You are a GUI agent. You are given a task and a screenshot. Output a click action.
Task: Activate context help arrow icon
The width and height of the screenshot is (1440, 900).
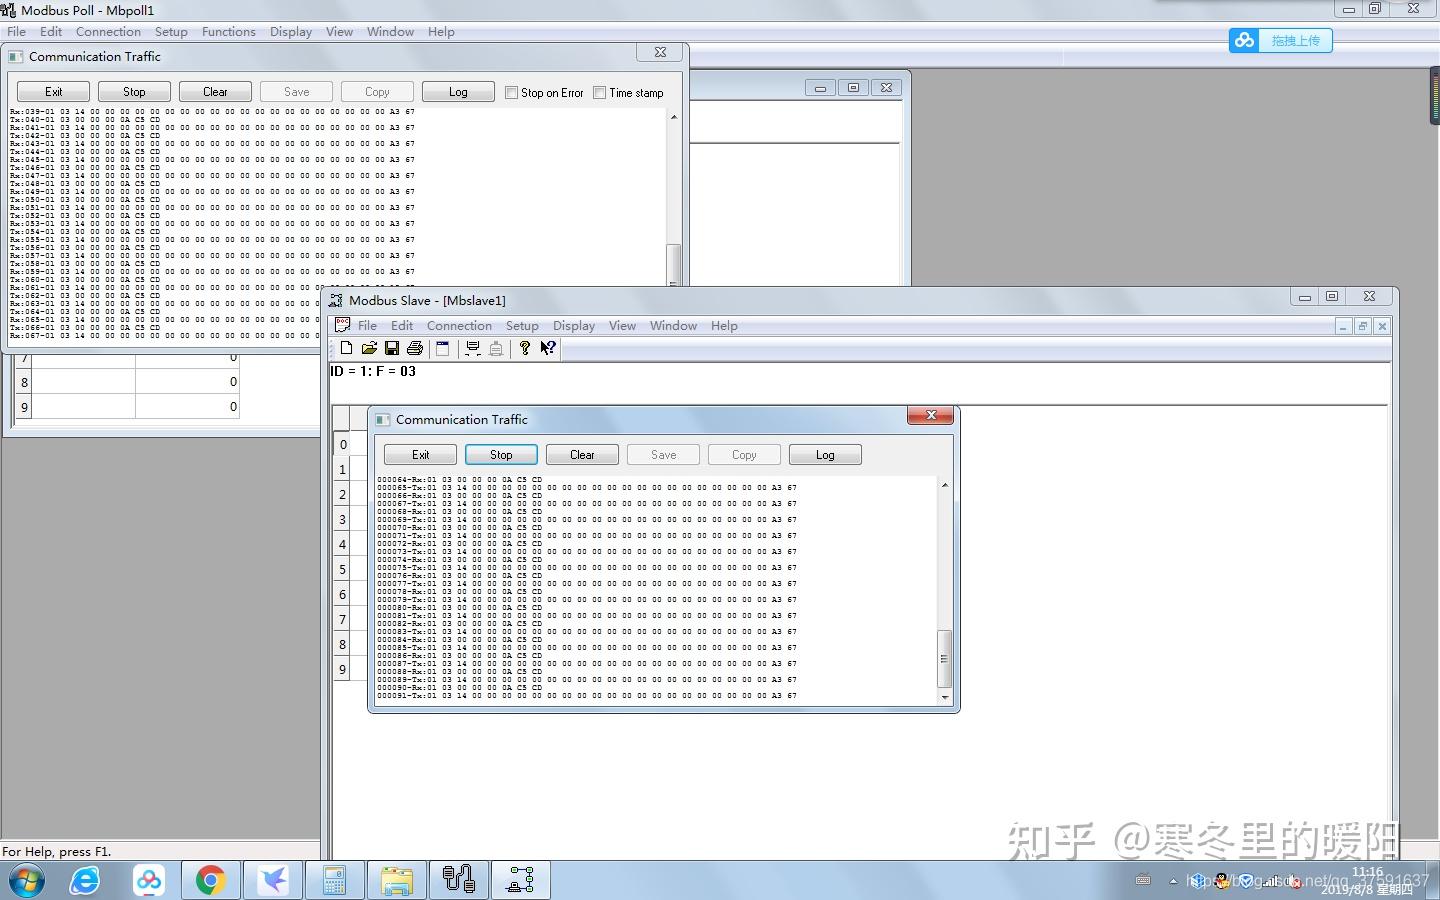point(546,348)
